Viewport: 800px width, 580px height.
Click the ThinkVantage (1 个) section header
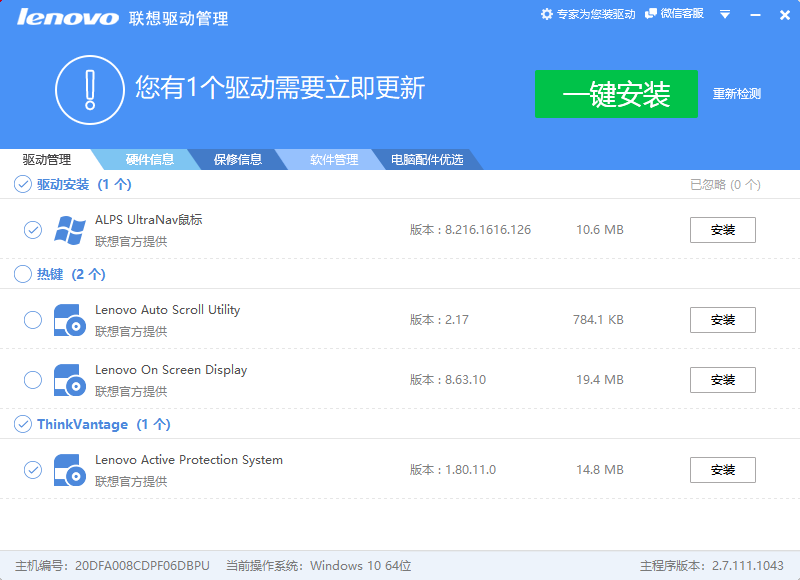[104, 424]
